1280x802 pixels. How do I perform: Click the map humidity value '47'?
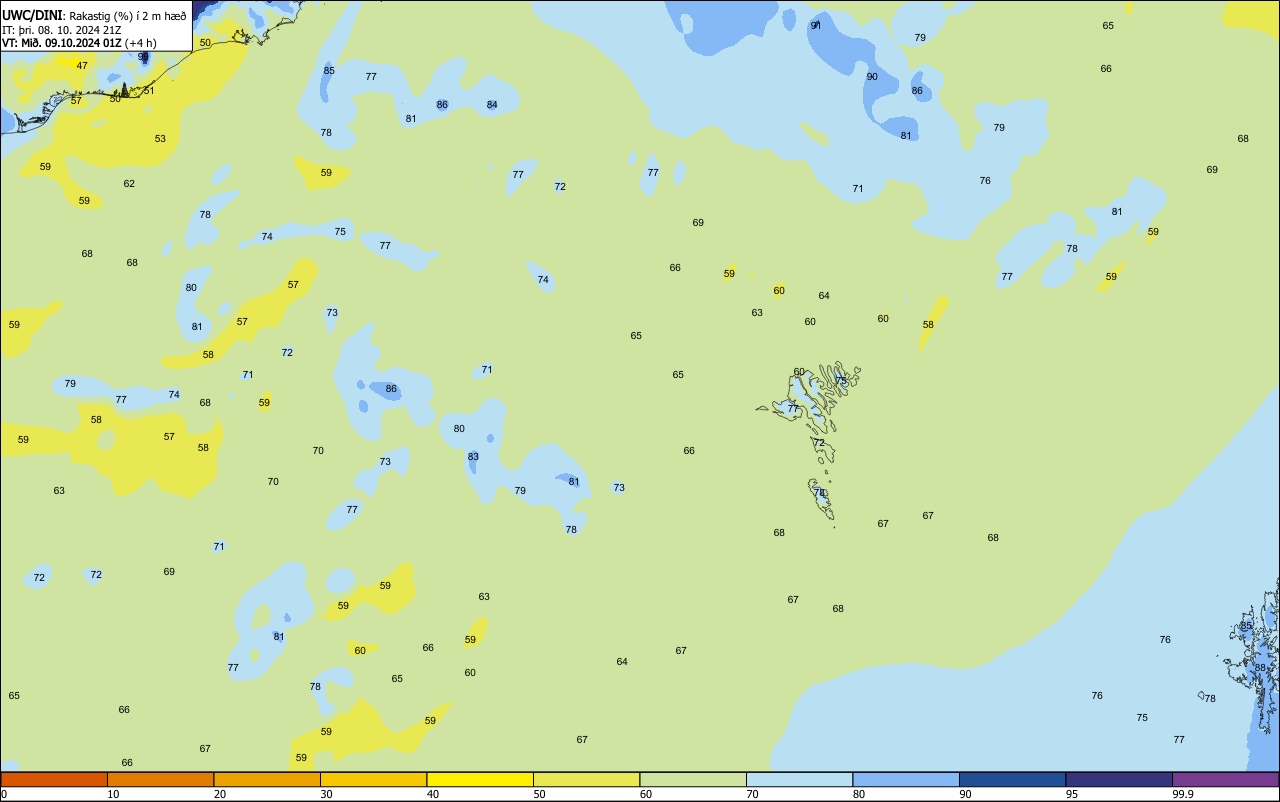click(x=82, y=66)
